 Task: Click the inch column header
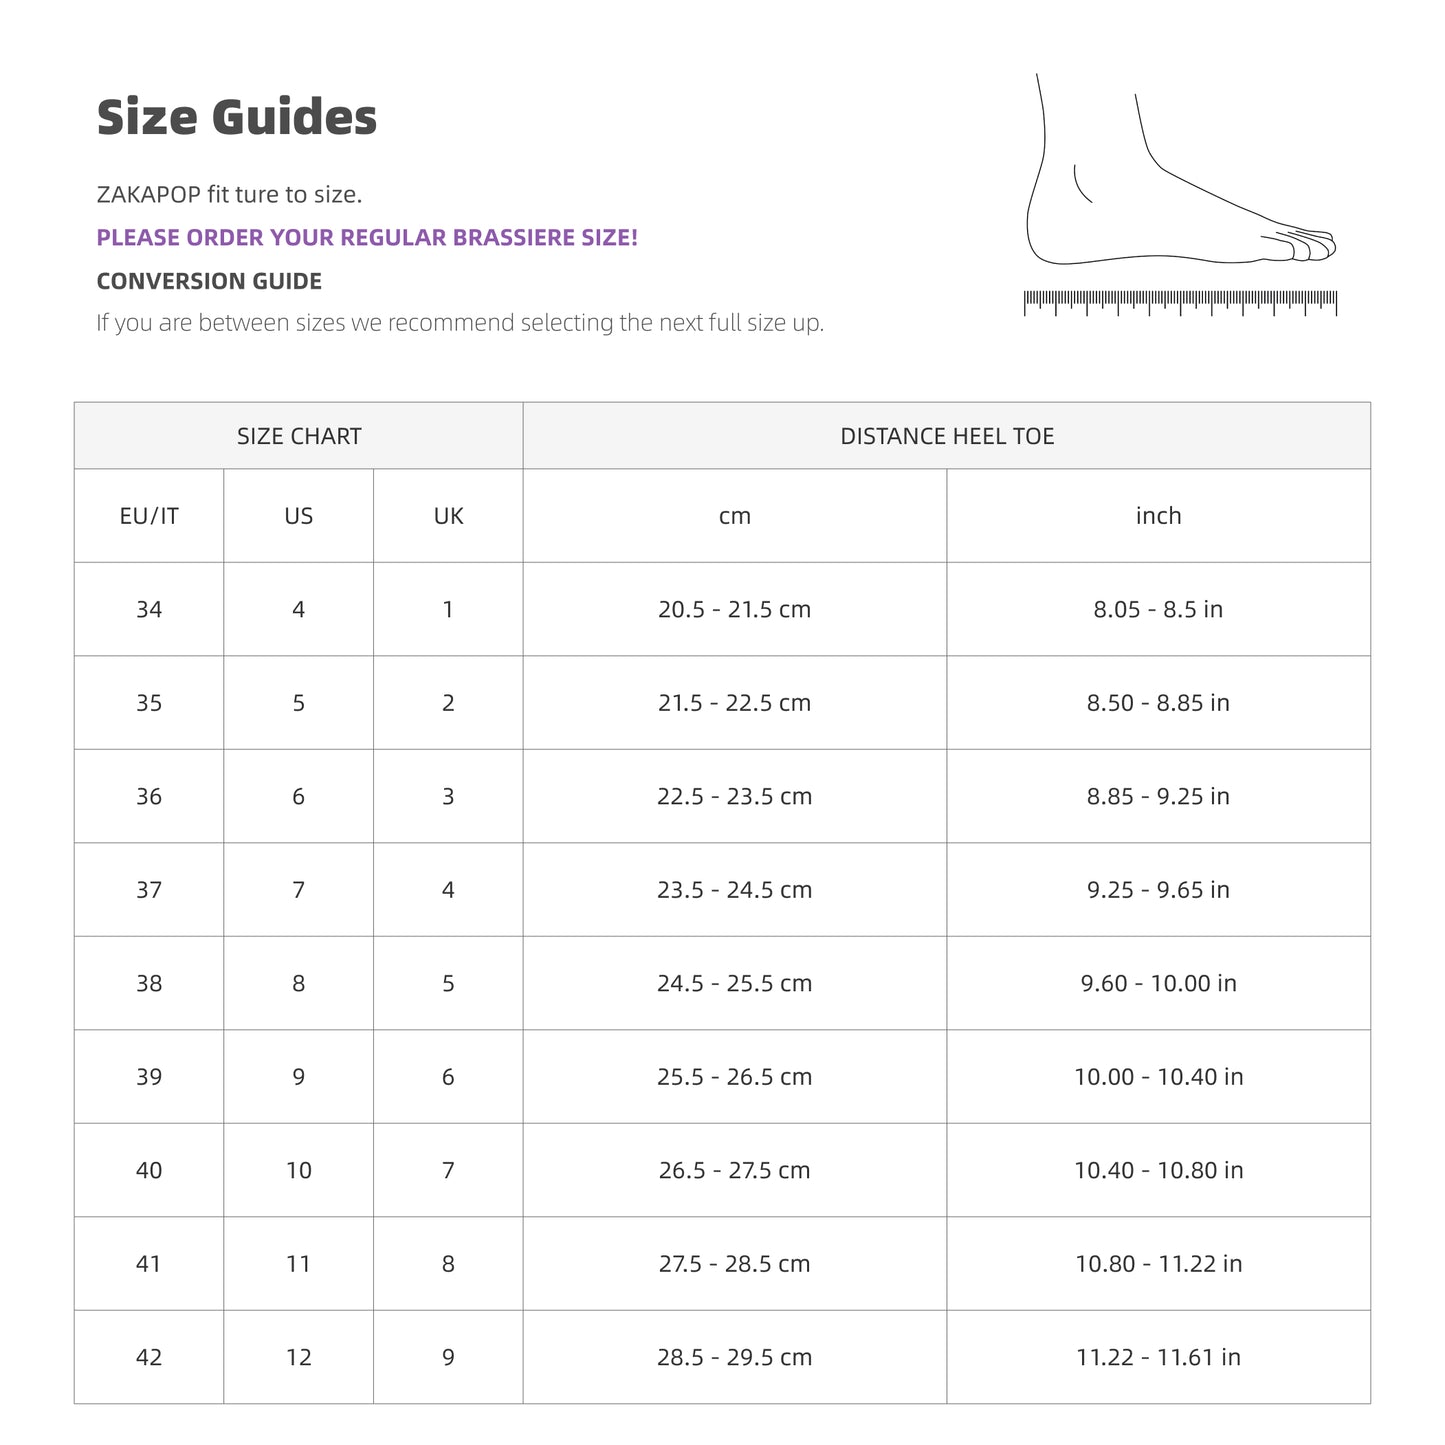point(1159,516)
